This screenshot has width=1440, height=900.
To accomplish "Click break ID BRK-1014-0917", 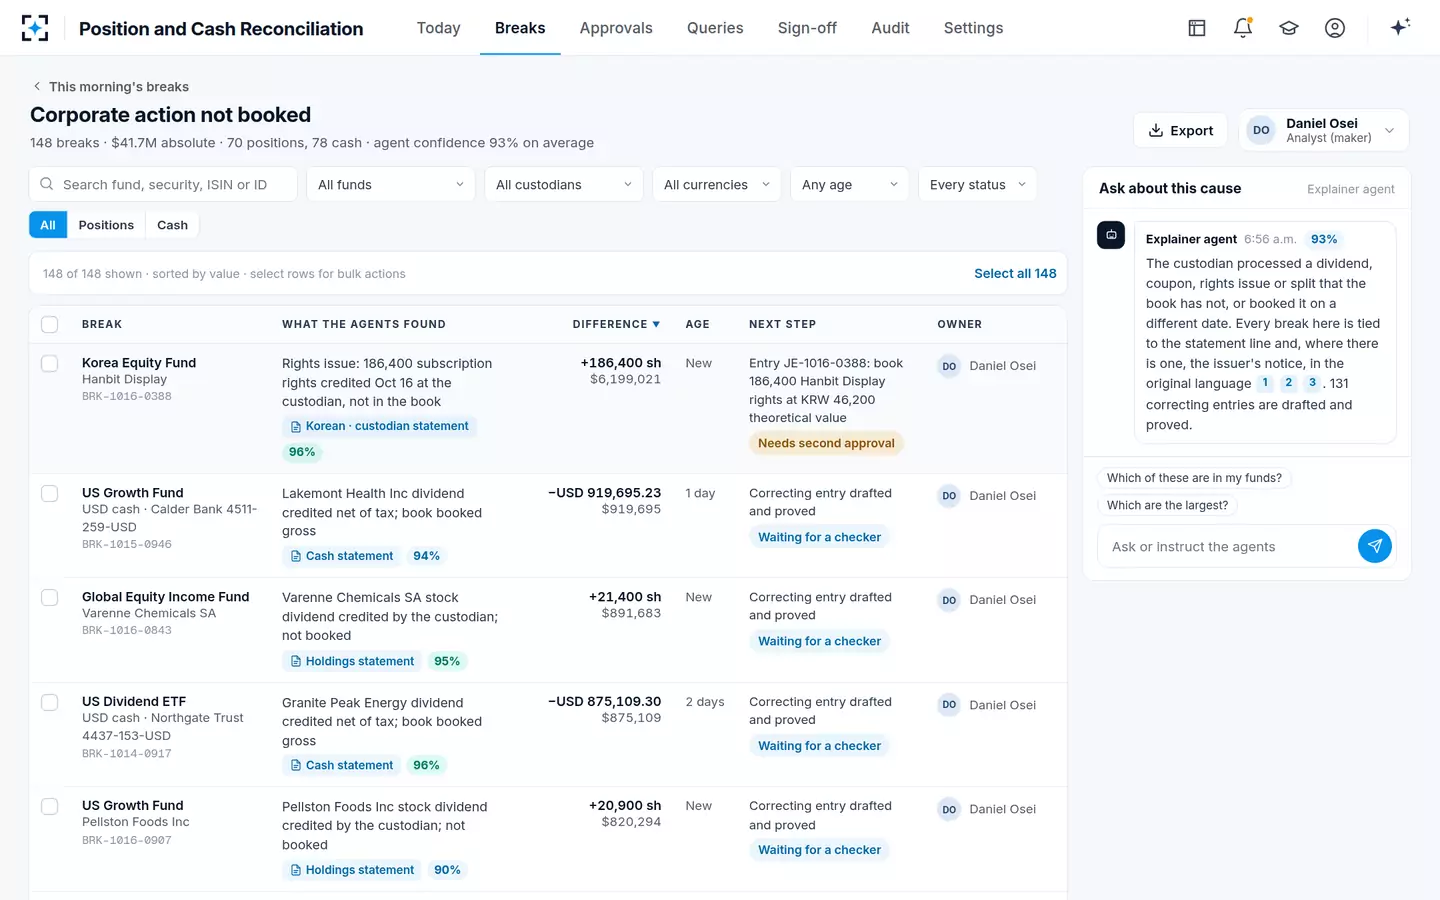I will 127,754.
